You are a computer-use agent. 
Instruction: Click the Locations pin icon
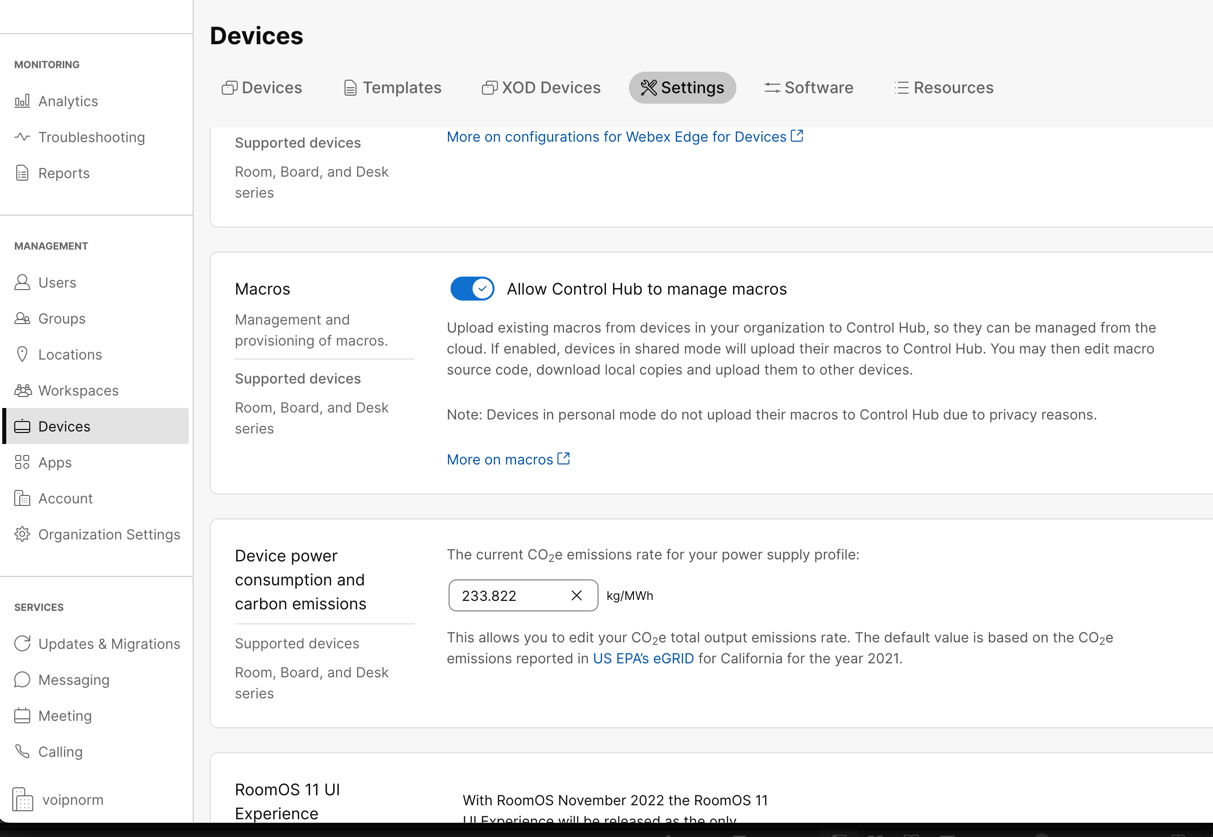(x=22, y=355)
